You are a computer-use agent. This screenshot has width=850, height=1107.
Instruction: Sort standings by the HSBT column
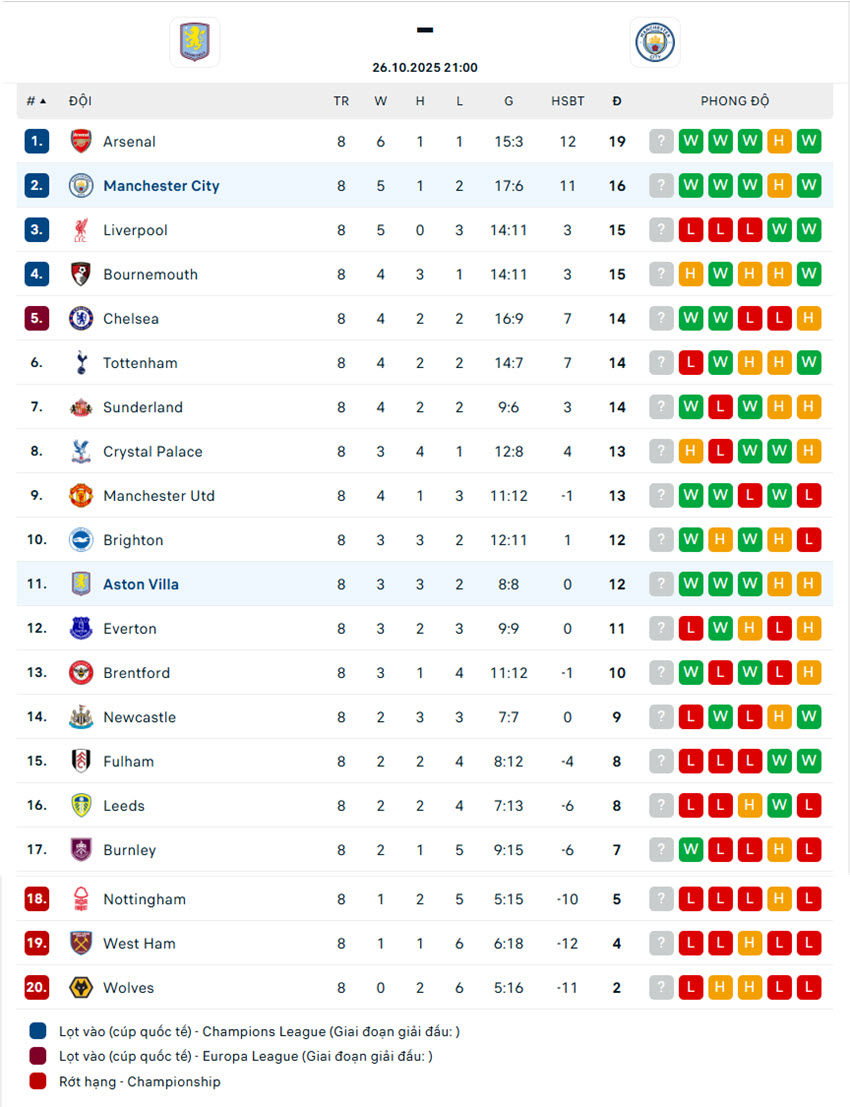[568, 101]
